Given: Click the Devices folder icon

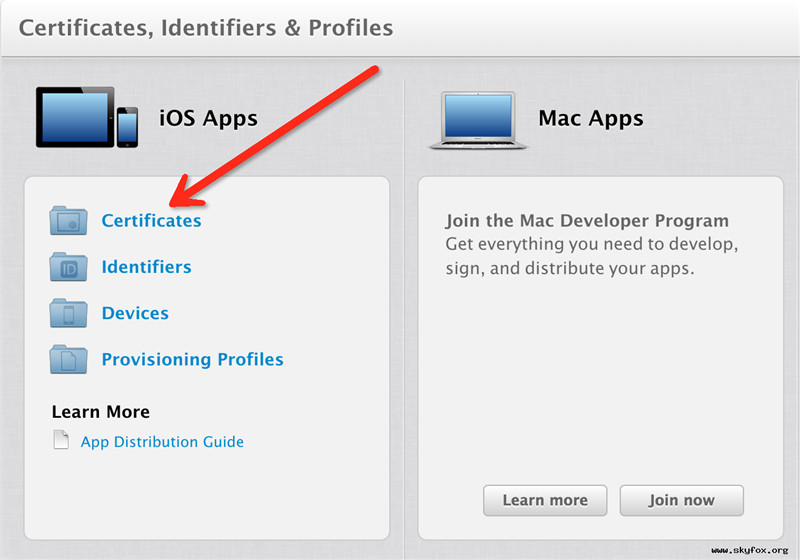Looking at the screenshot, I should (69, 314).
